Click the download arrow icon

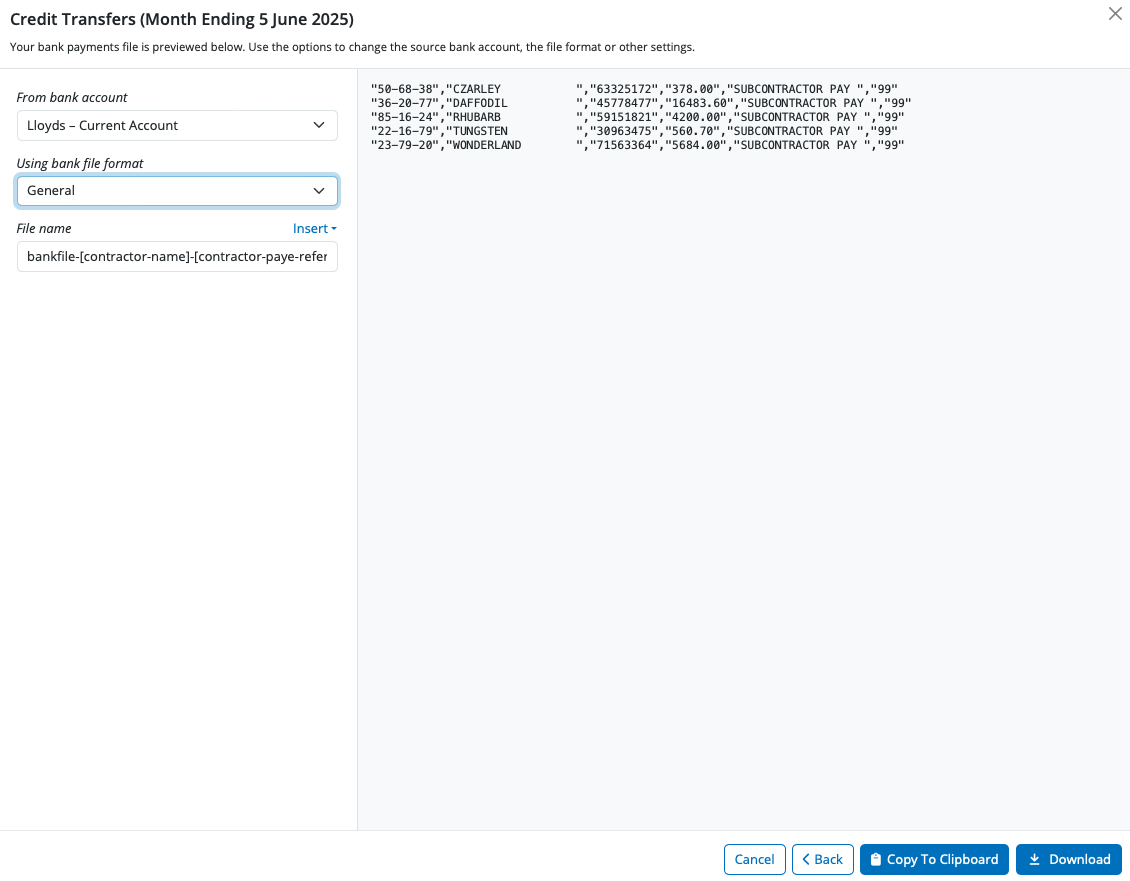point(1034,859)
